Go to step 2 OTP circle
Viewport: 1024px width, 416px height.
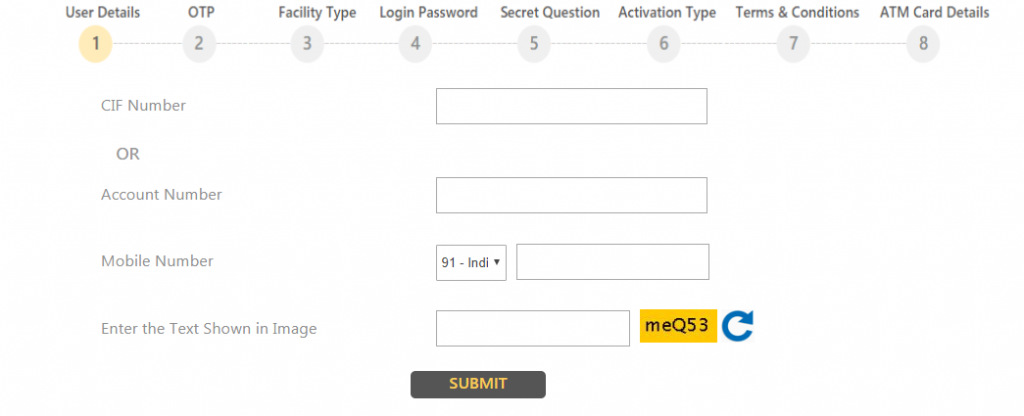(x=199, y=44)
